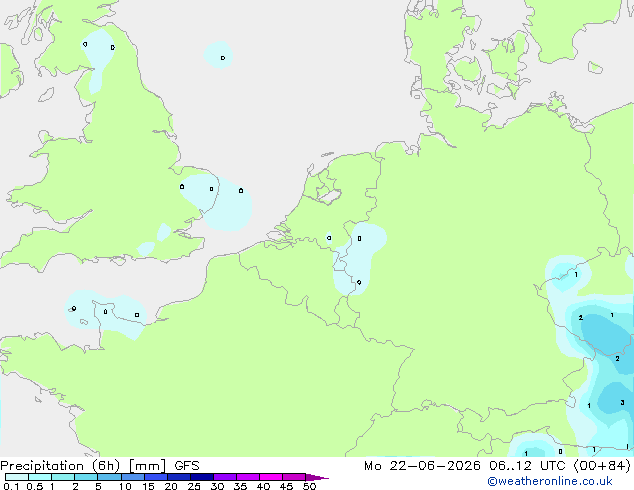The image size is (634, 490).
Task: Click the 10–15 mm legend color swatch
Action: [133, 477]
